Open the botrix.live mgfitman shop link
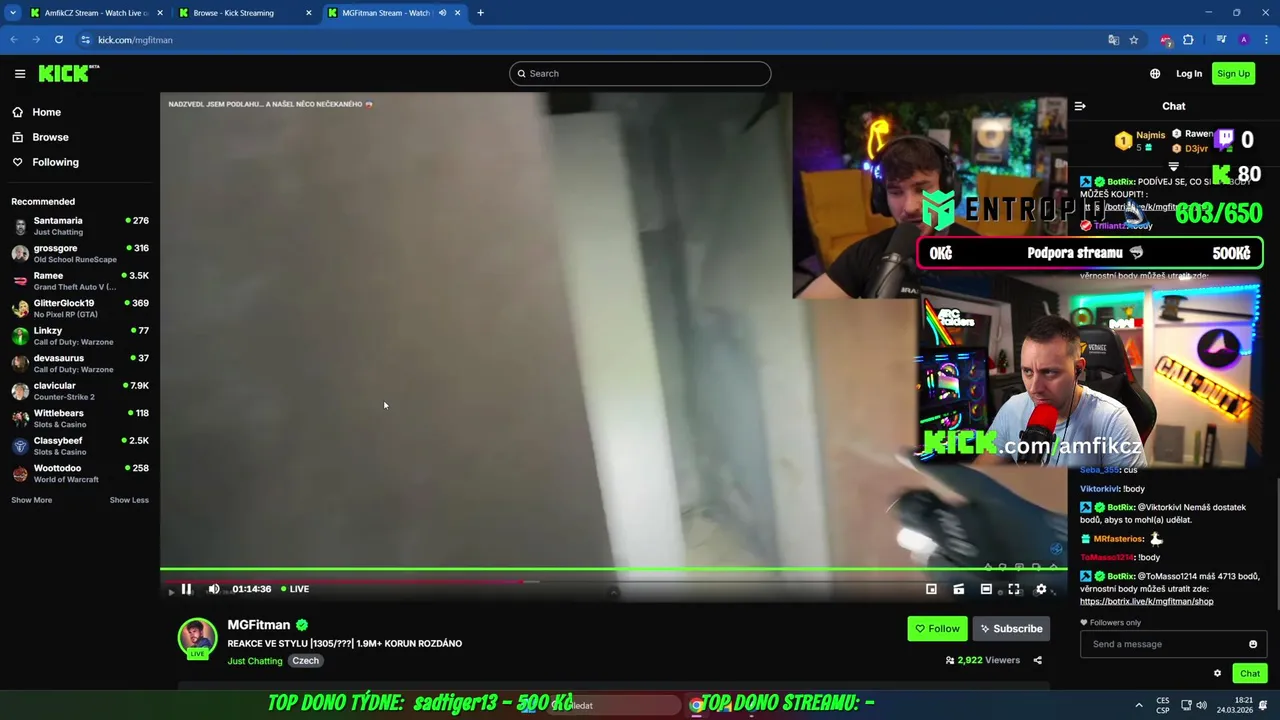Screen dimensions: 1280x720 (1146, 602)
